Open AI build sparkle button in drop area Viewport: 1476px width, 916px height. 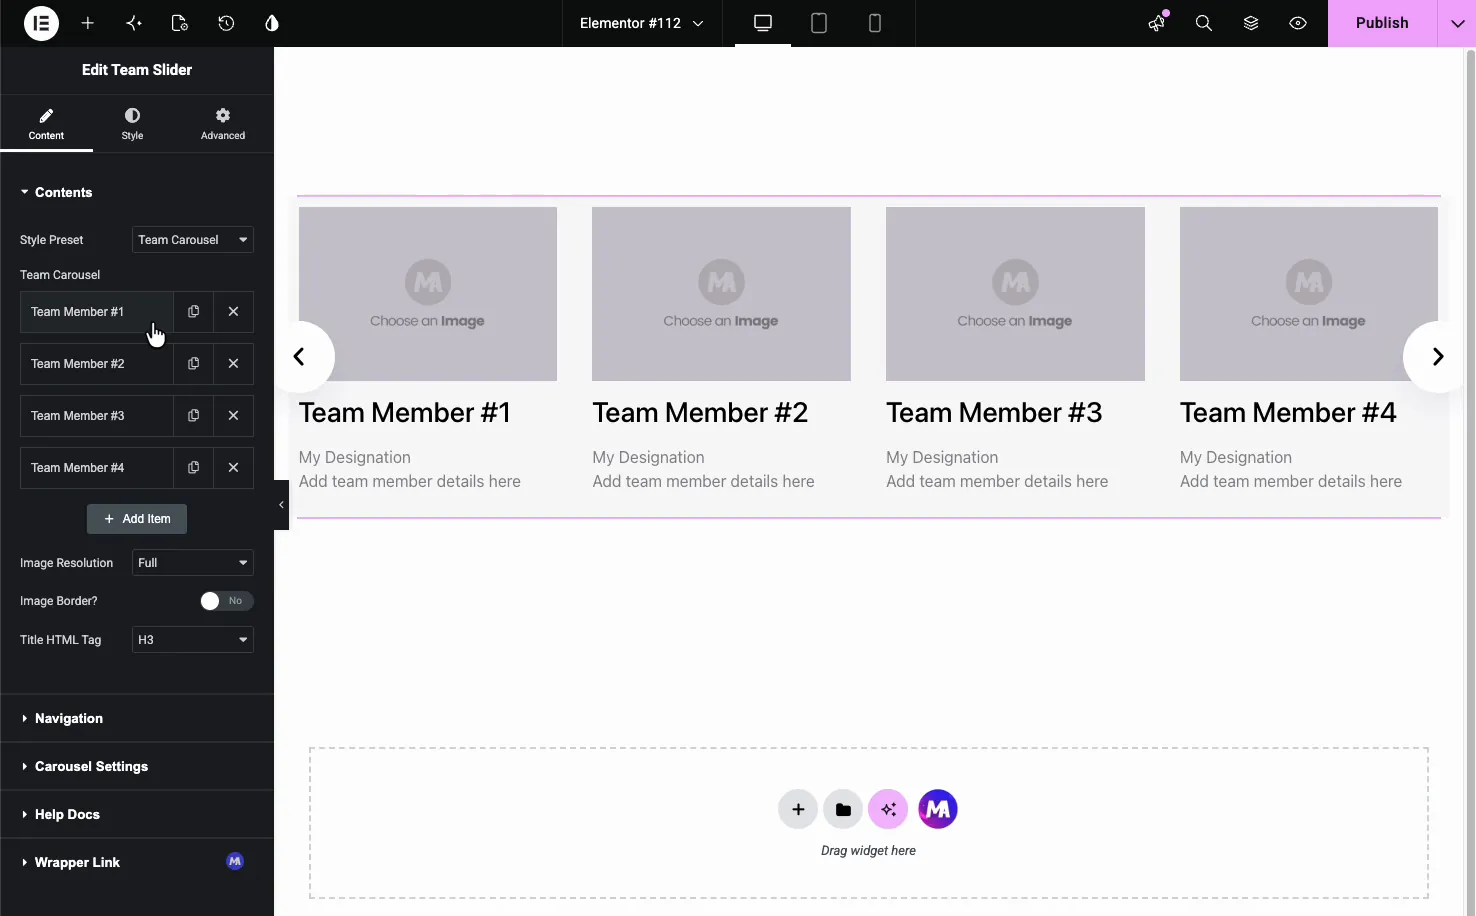888,809
